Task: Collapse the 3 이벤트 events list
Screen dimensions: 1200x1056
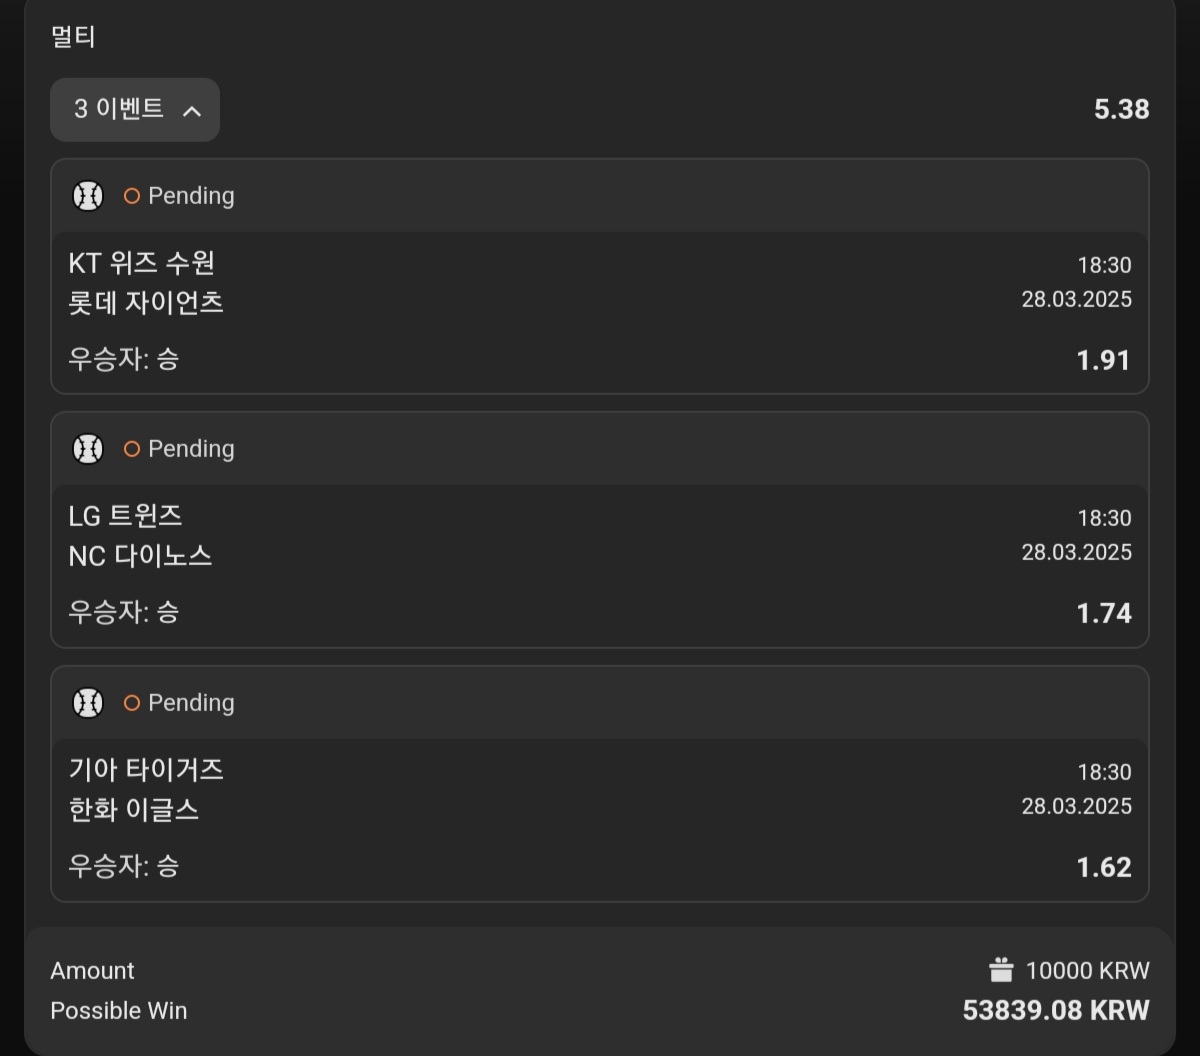Action: 135,110
